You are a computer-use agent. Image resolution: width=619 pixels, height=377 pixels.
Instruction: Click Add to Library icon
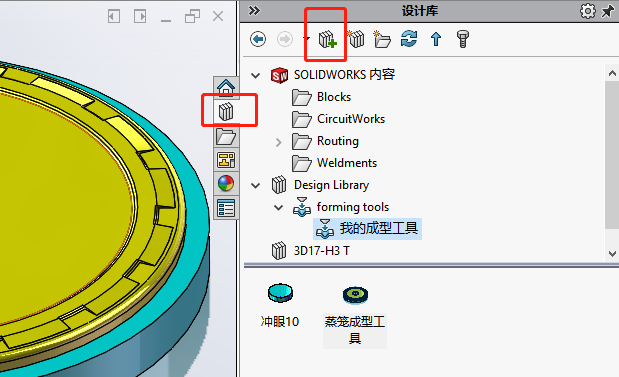(x=327, y=39)
